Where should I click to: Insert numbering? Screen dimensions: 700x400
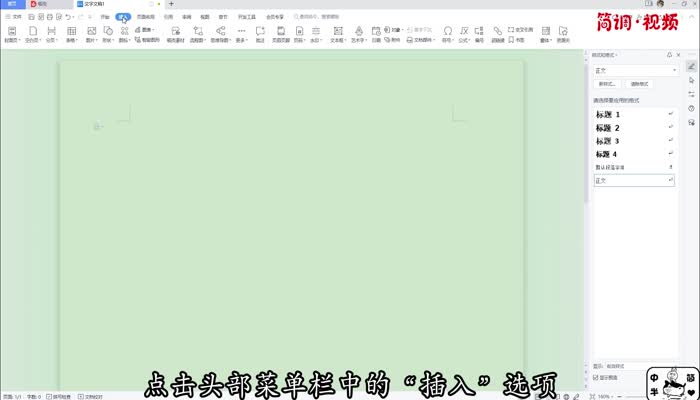coord(479,34)
